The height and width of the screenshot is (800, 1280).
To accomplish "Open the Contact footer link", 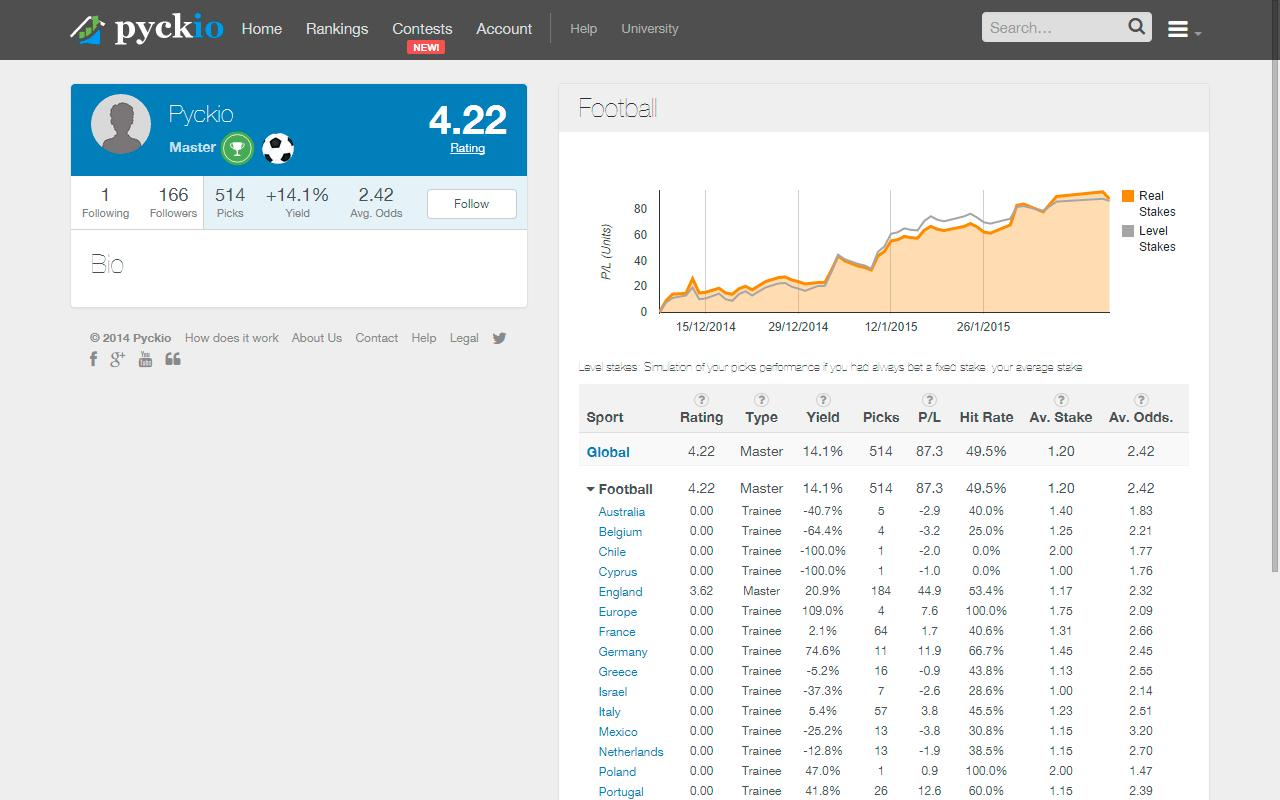I will [x=377, y=338].
